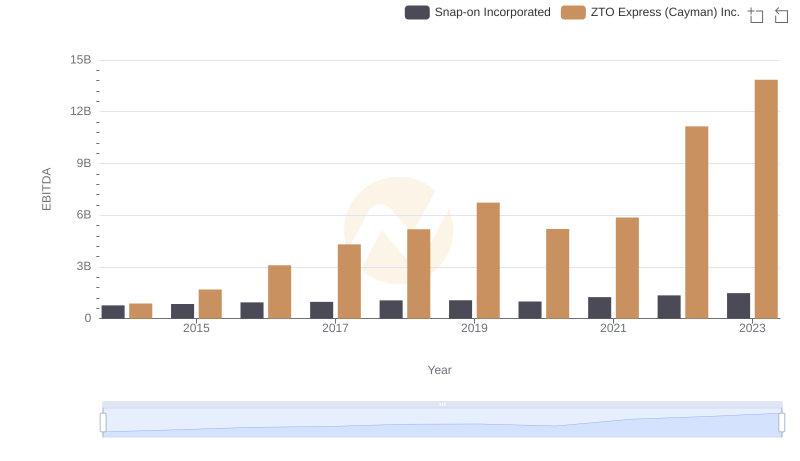This screenshot has width=800, height=461.
Task: Toggle ZTO Express (Cayman) Inc. legend entry
Action: click(650, 12)
